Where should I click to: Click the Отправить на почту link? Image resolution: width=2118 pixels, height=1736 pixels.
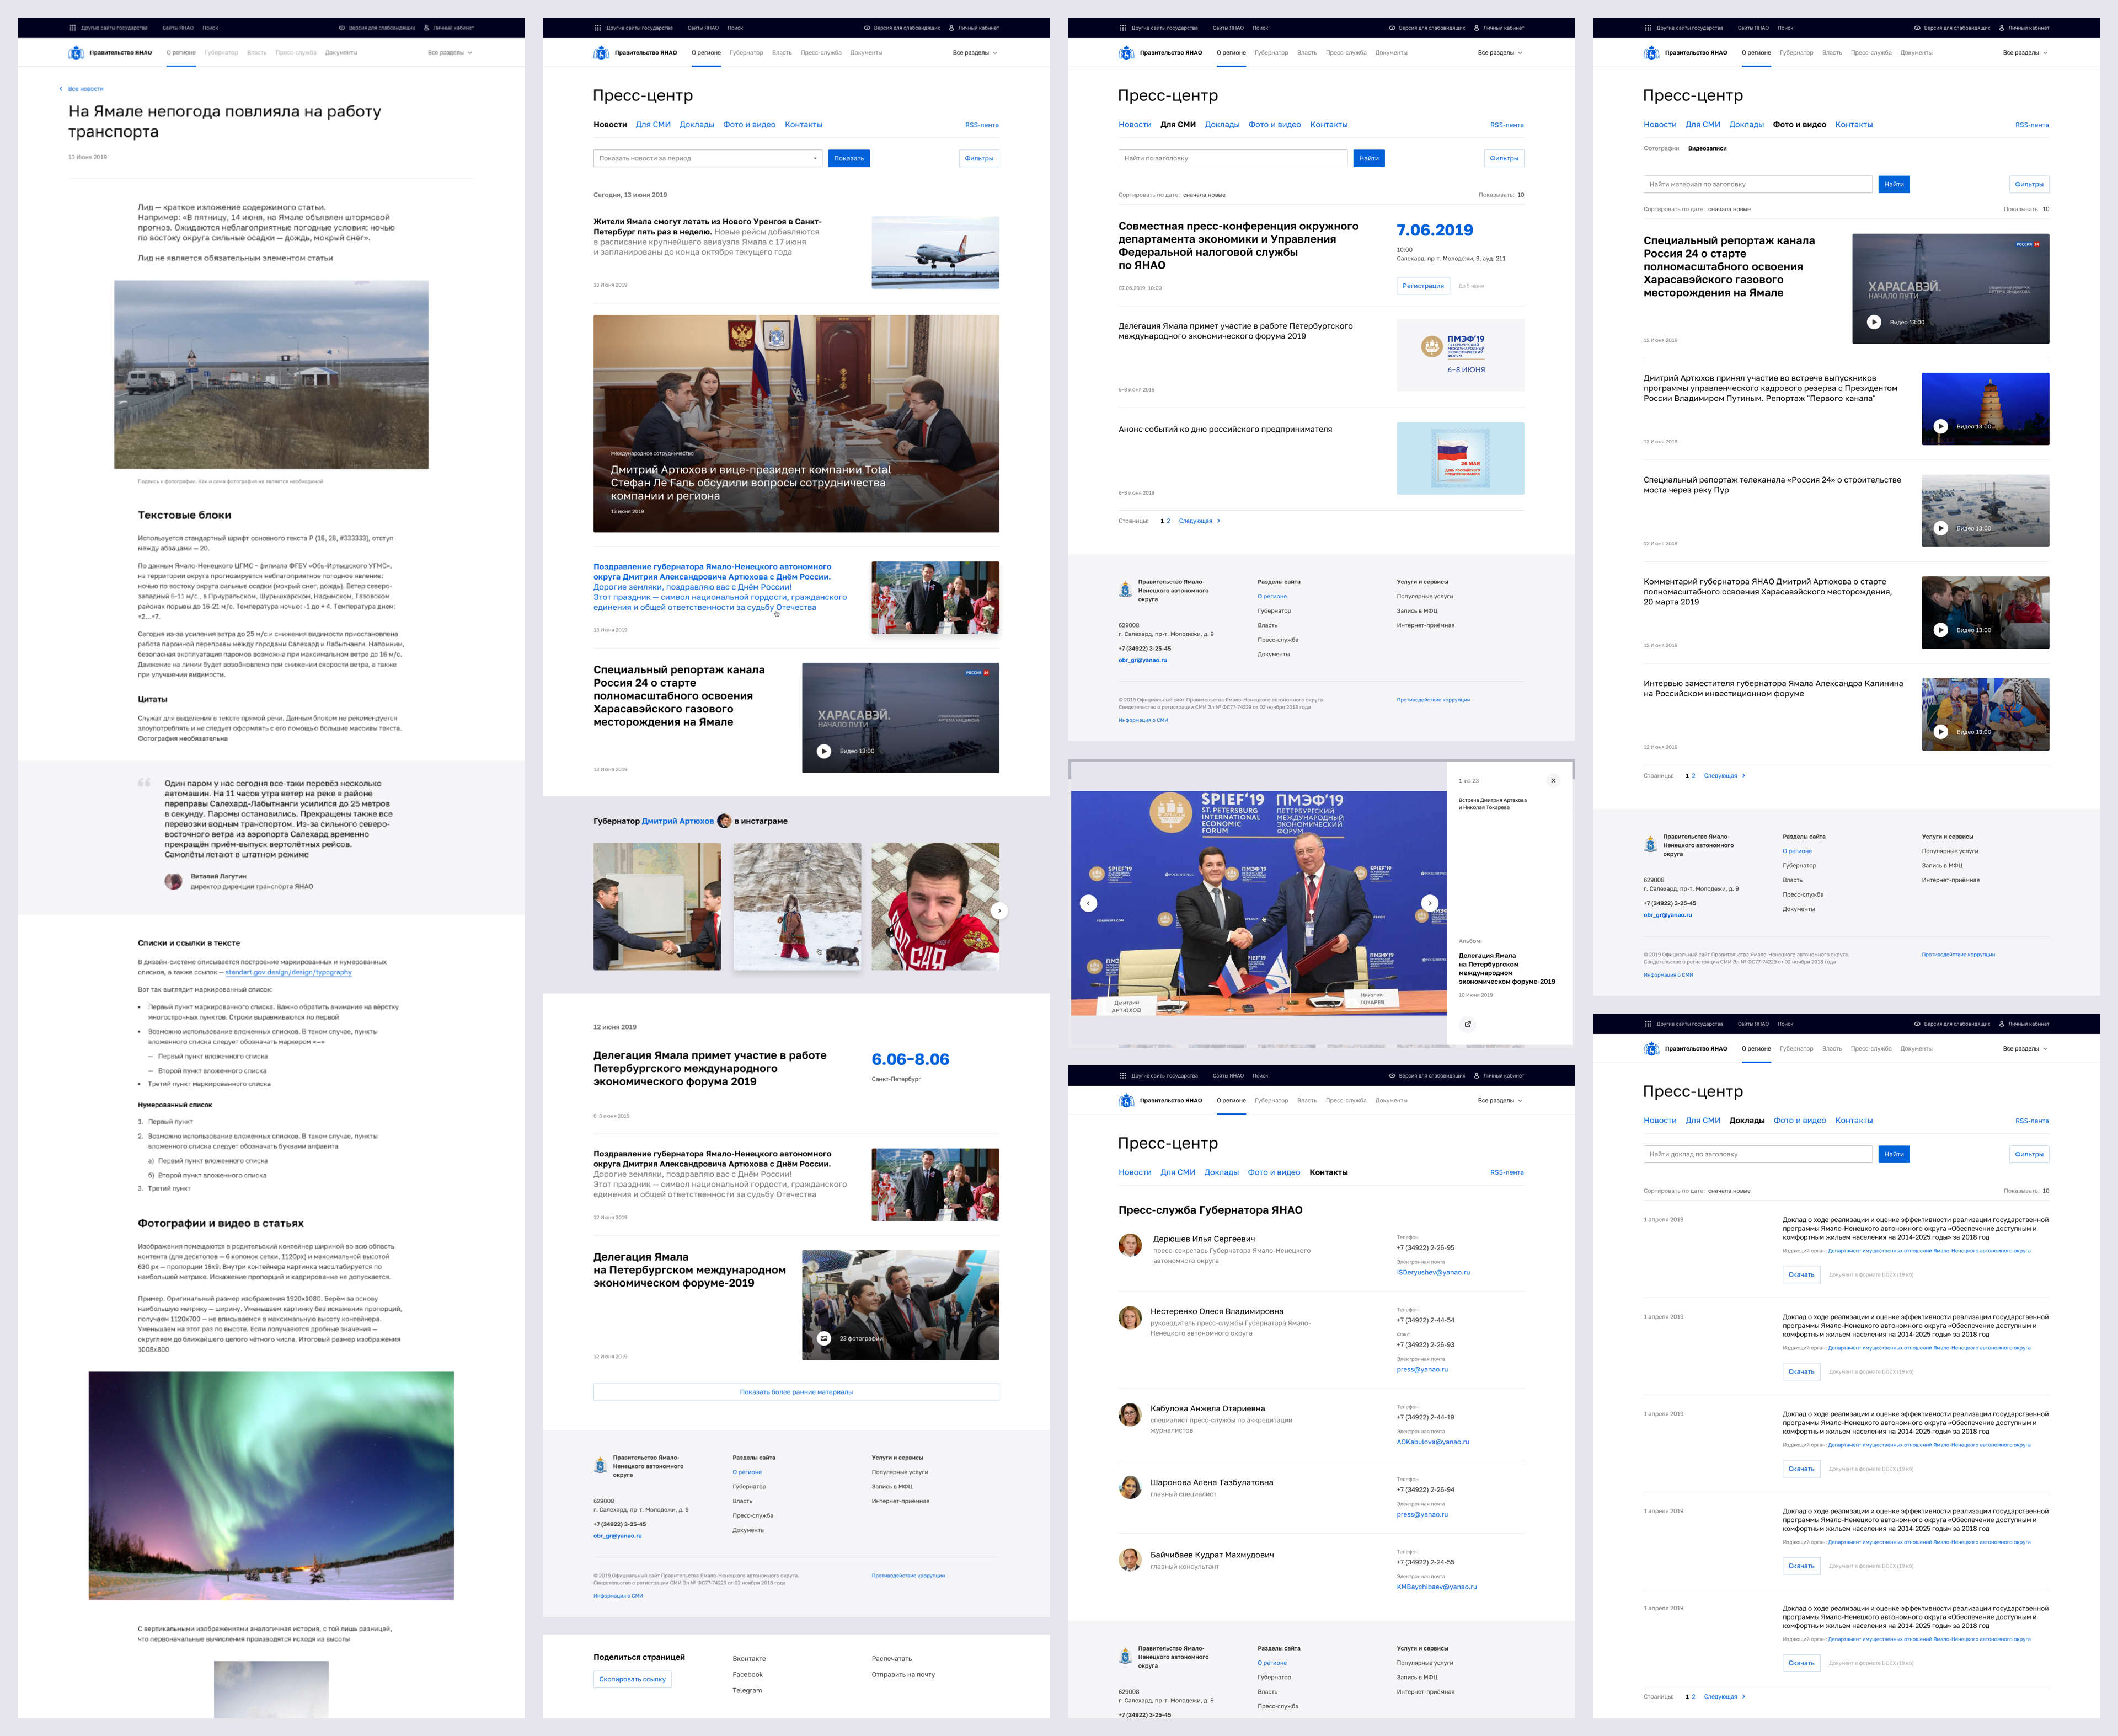[903, 1675]
